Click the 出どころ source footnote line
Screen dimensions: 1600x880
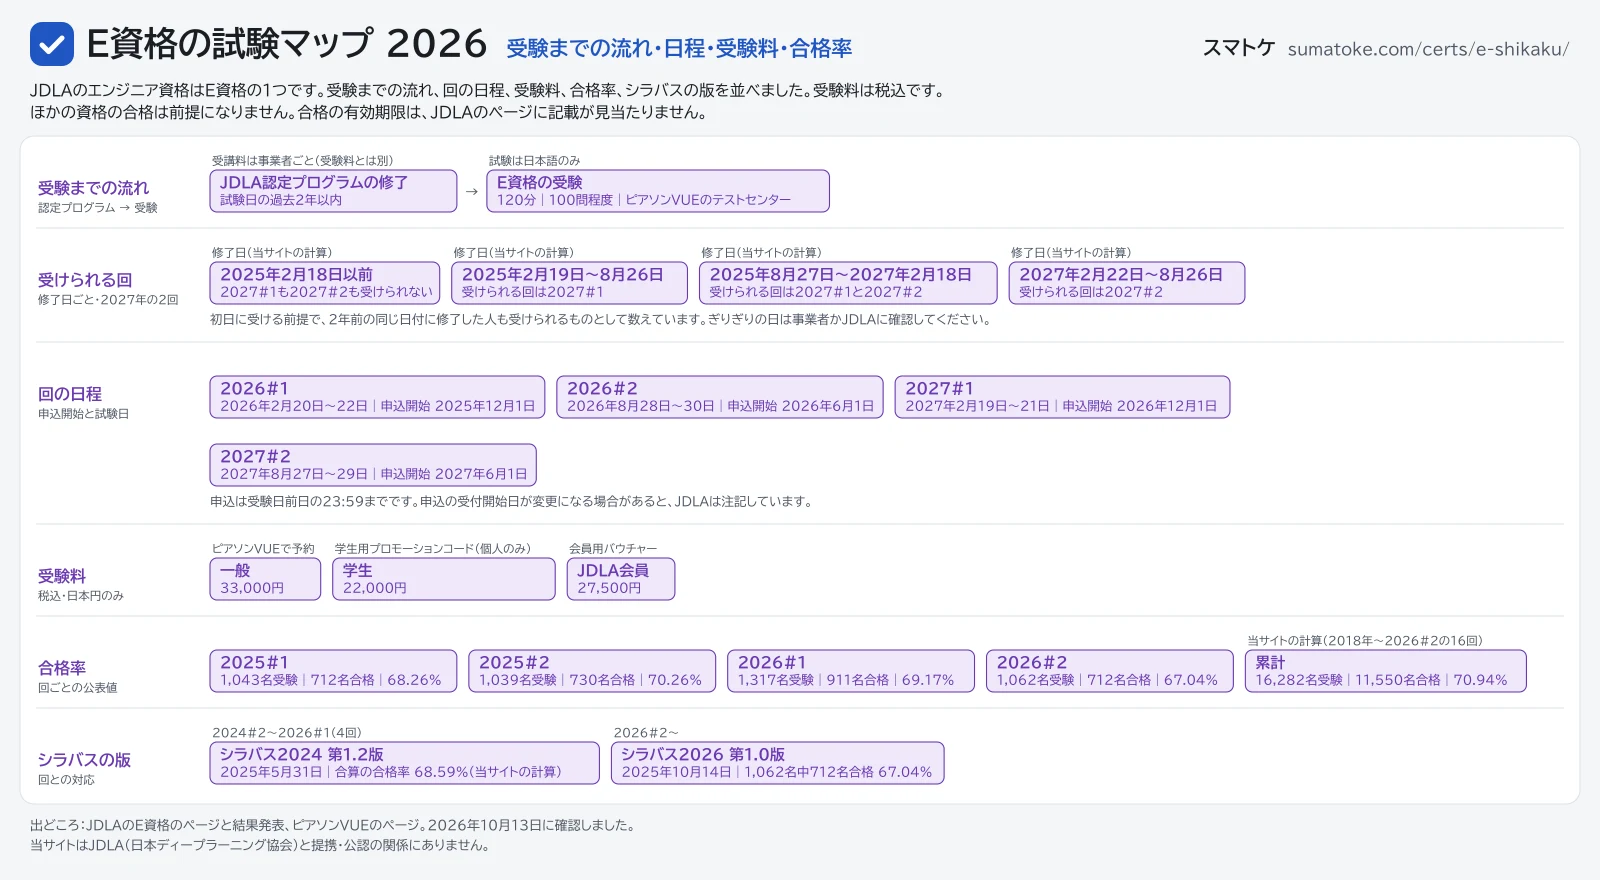click(333, 825)
